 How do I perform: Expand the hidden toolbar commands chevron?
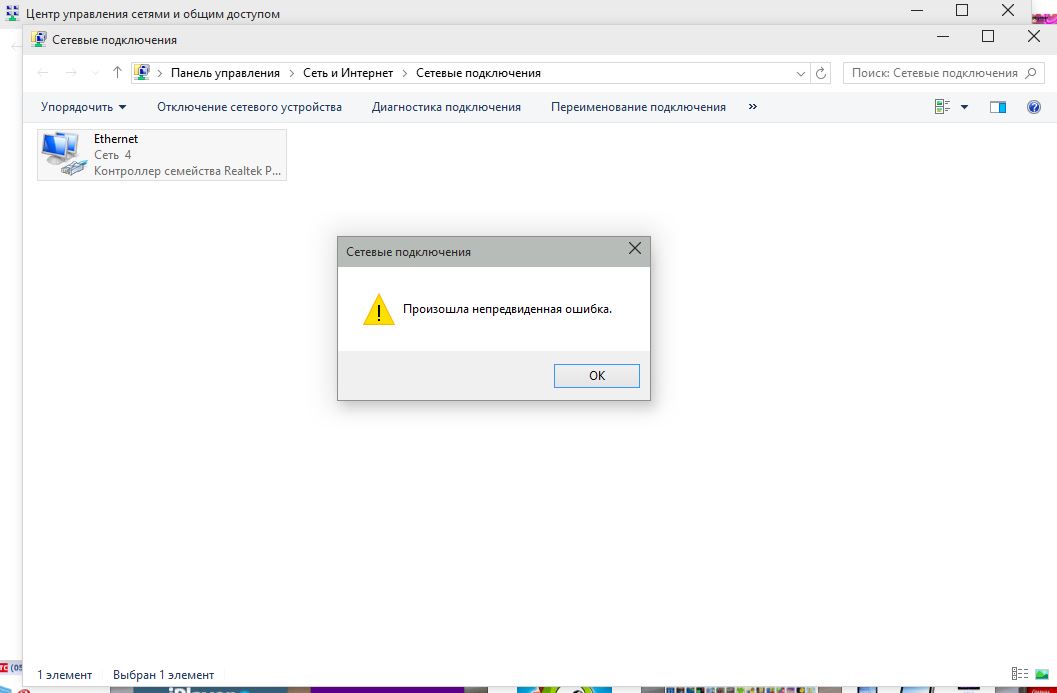(x=753, y=107)
